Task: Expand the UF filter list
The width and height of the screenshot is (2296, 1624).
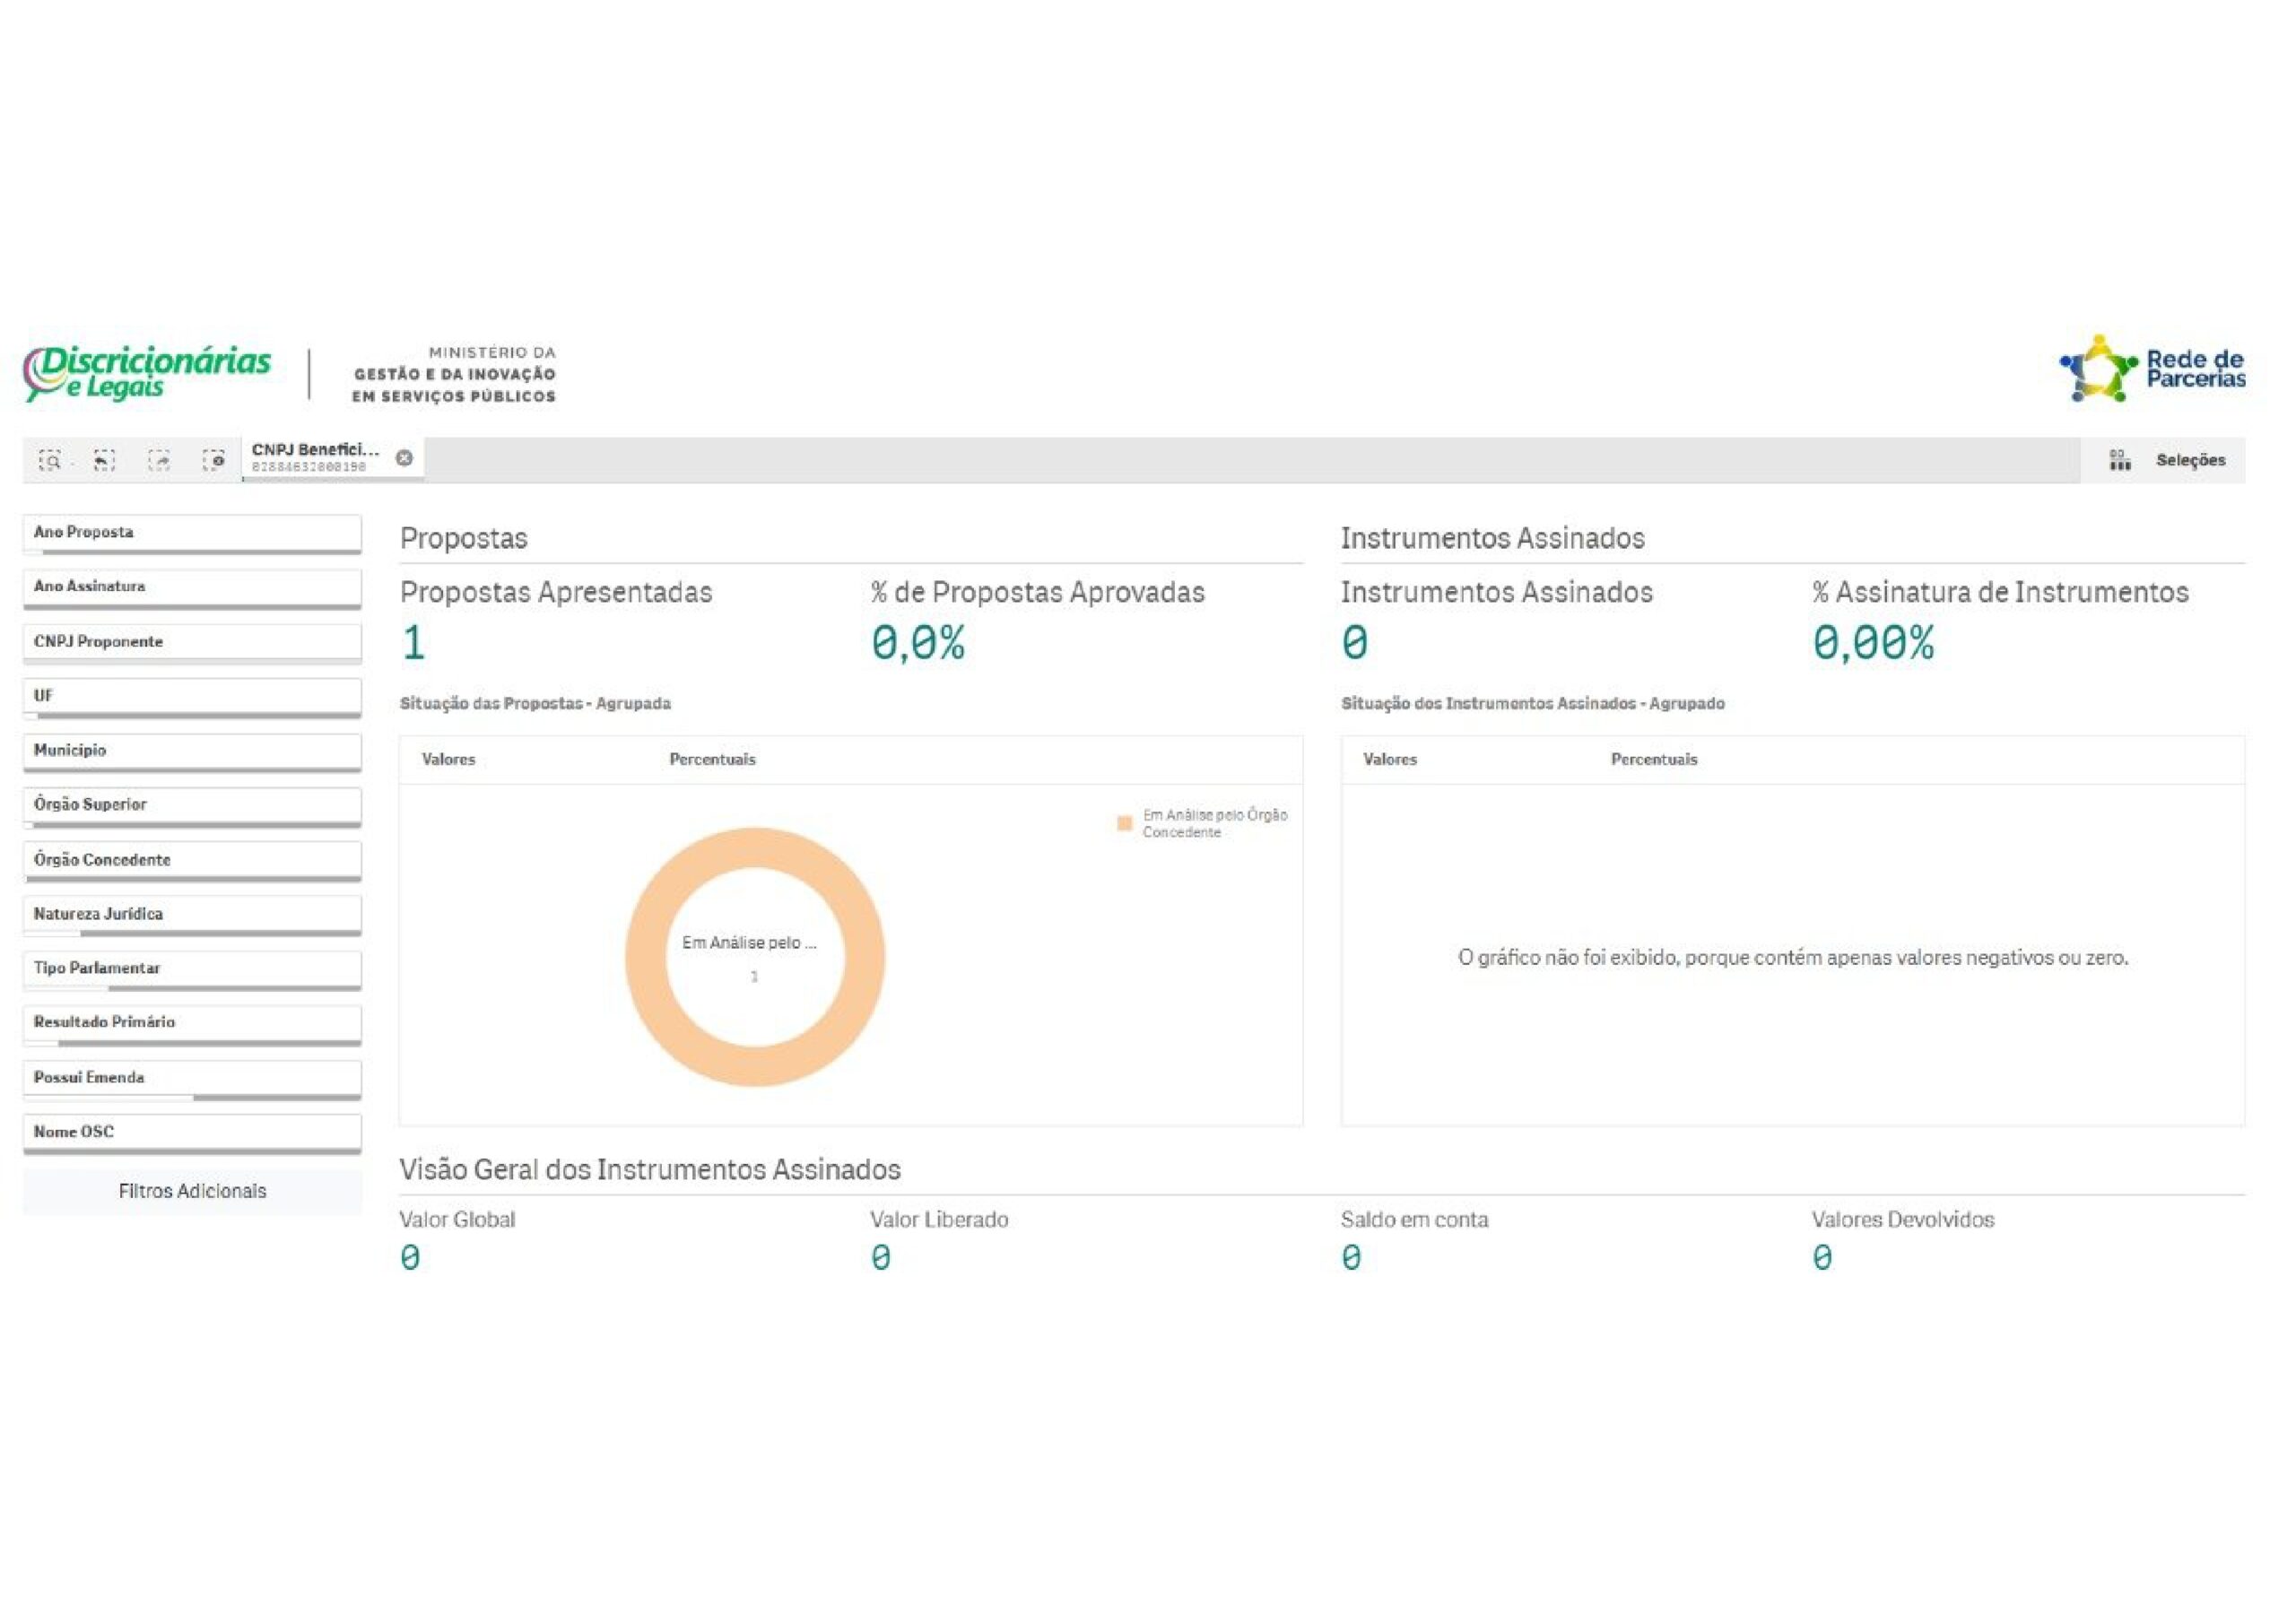Action: coord(191,696)
